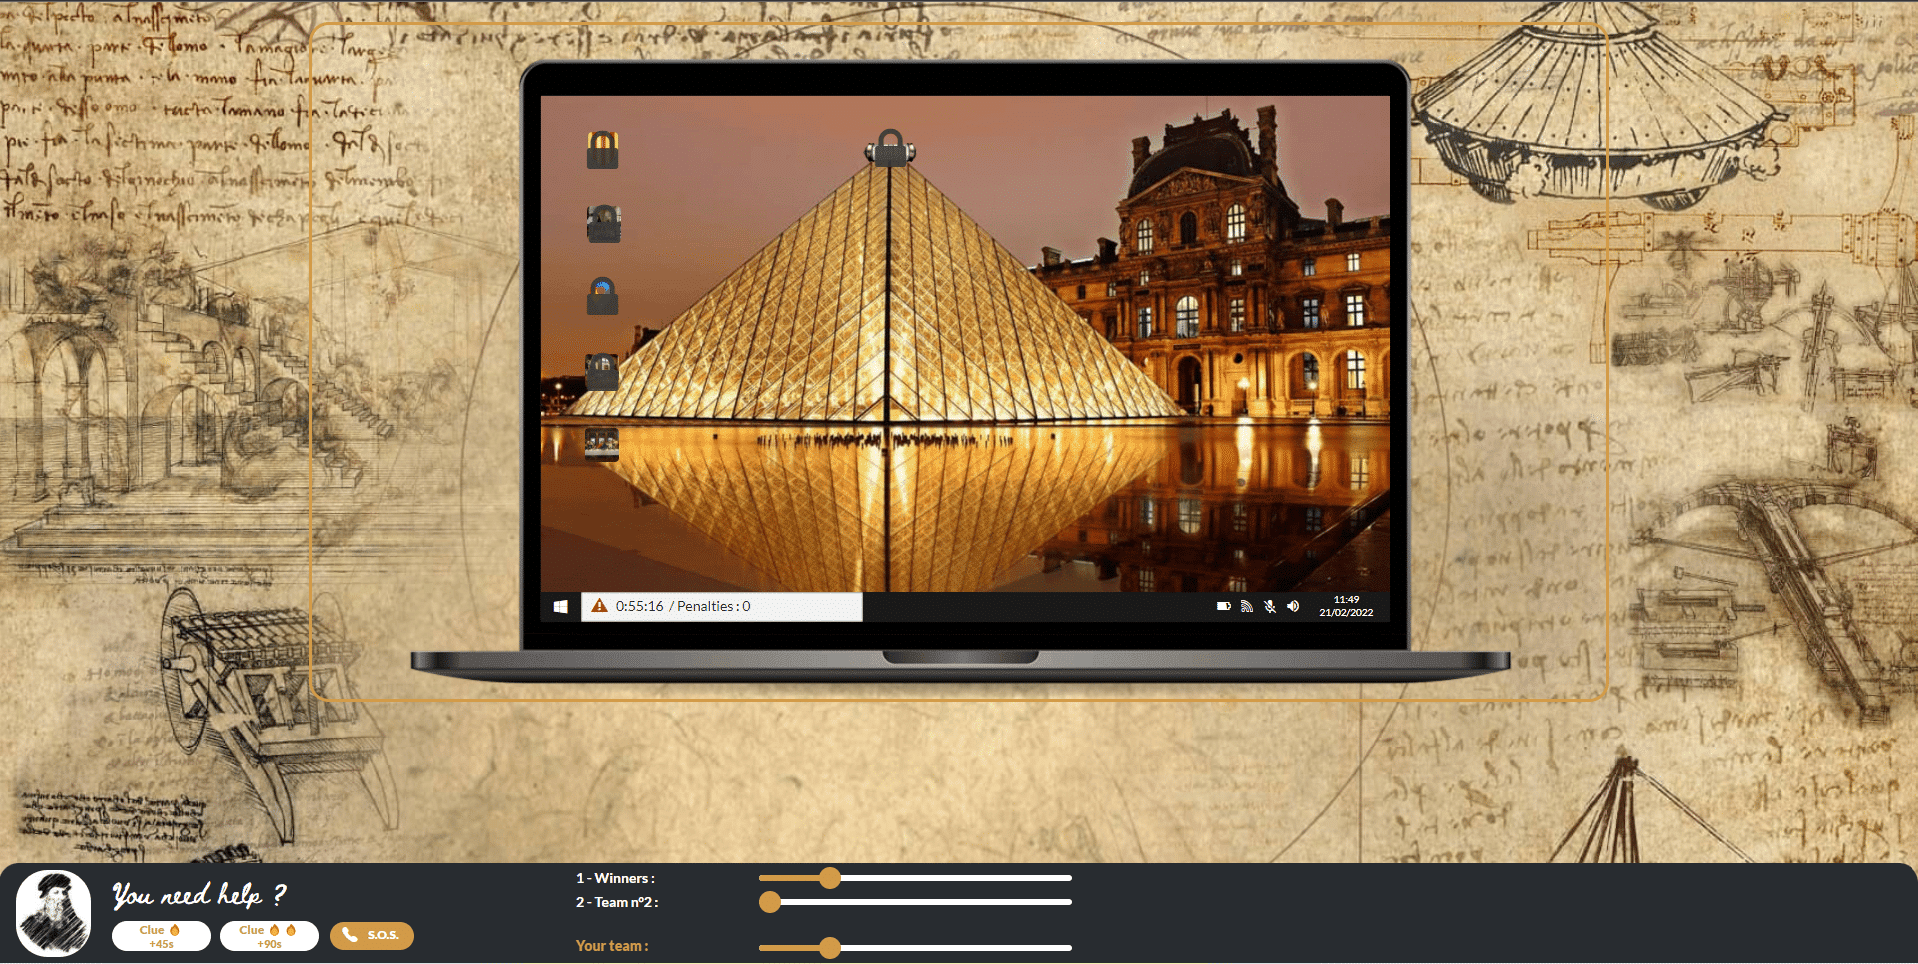Click the padlock atop the Louvre pyramid
Image resolution: width=1918 pixels, height=964 pixels.
pyautogui.click(x=890, y=148)
